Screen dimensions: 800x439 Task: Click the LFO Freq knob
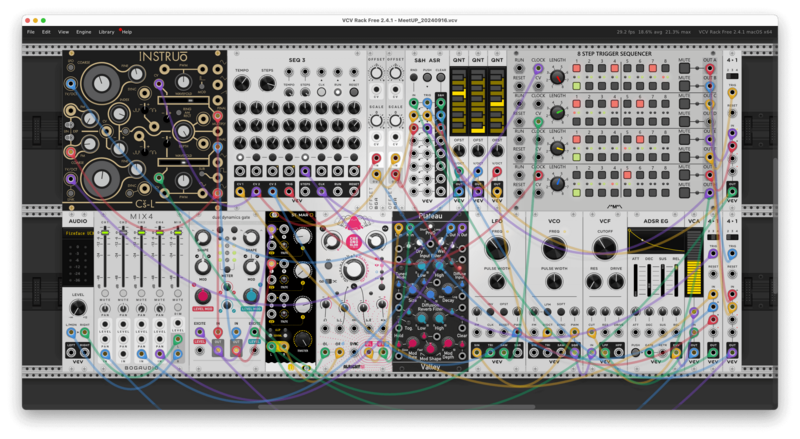click(x=497, y=248)
